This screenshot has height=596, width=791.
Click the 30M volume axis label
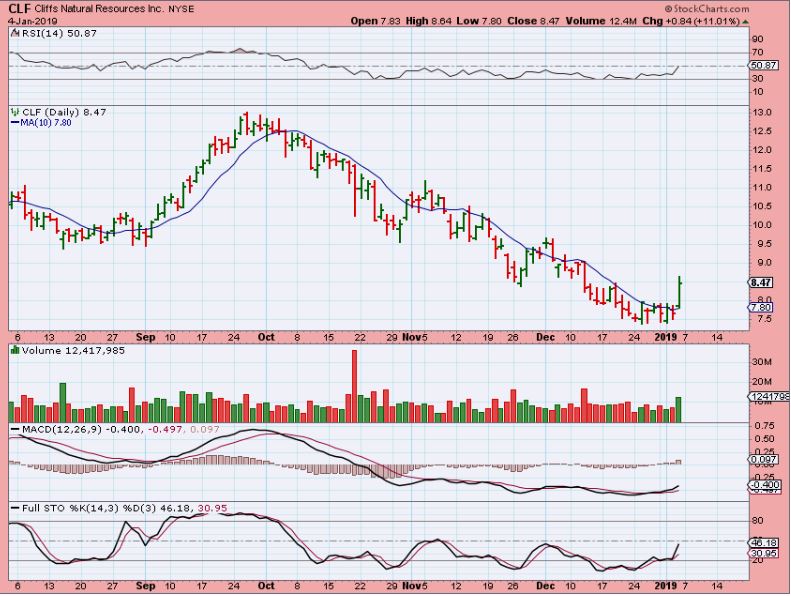[762, 362]
